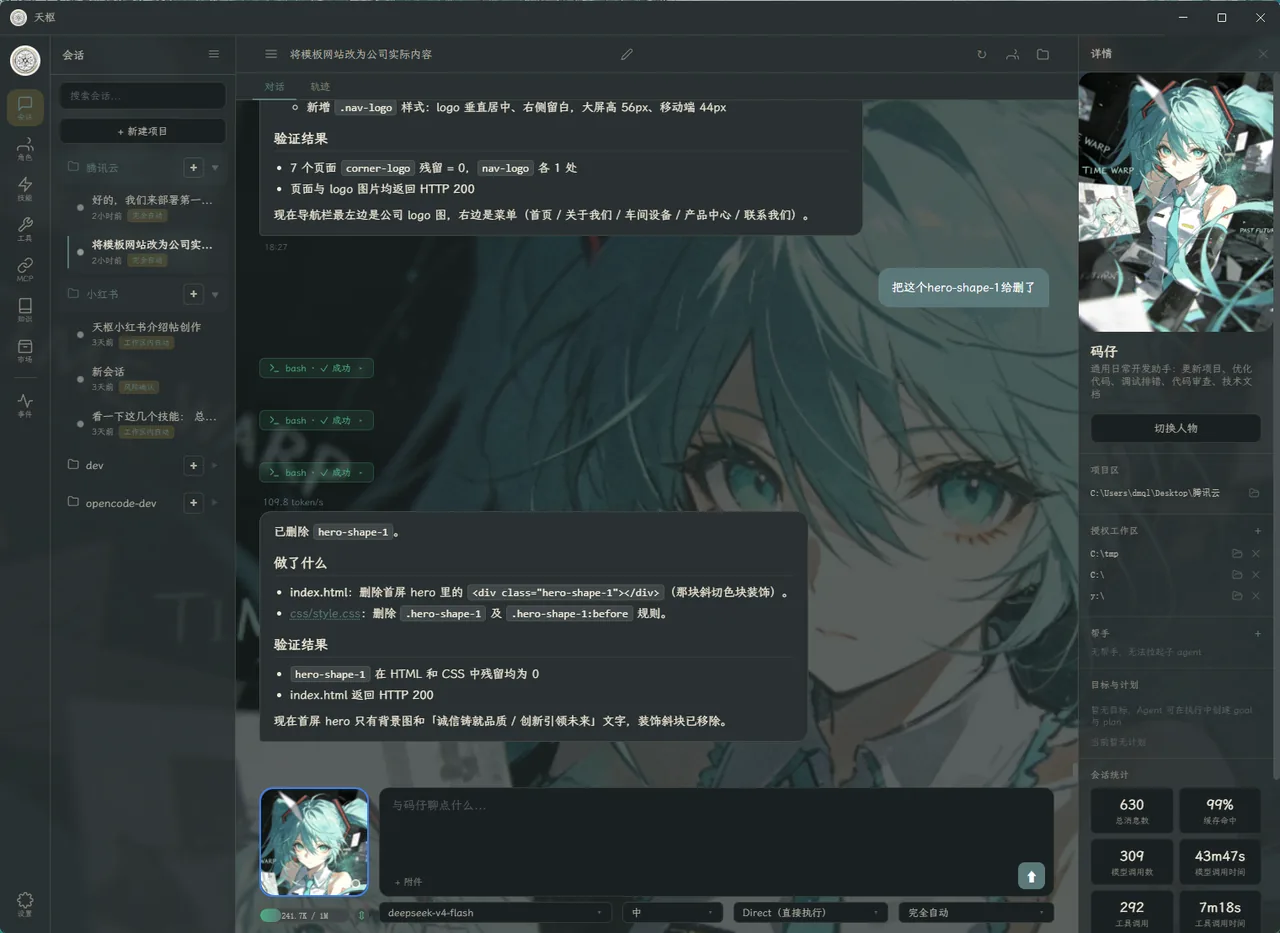Screen dimensions: 1280x933
Task: Click the refresh icon in chat header
Action: pos(982,54)
